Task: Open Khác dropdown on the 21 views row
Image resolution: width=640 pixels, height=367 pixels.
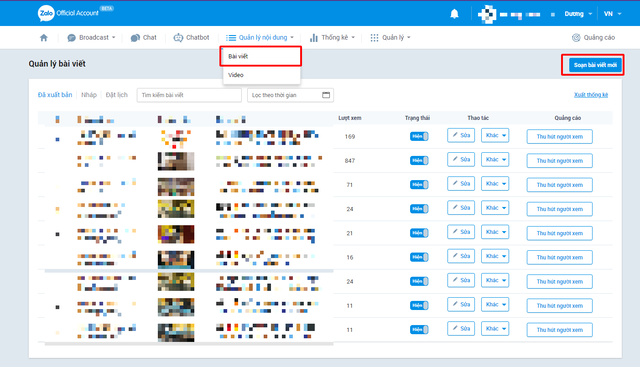Action: click(495, 232)
